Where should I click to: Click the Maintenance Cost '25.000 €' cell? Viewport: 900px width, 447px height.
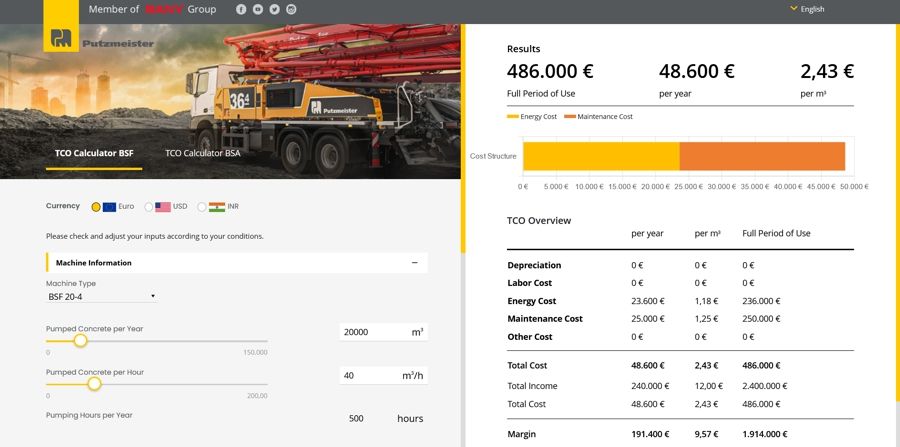coord(648,318)
